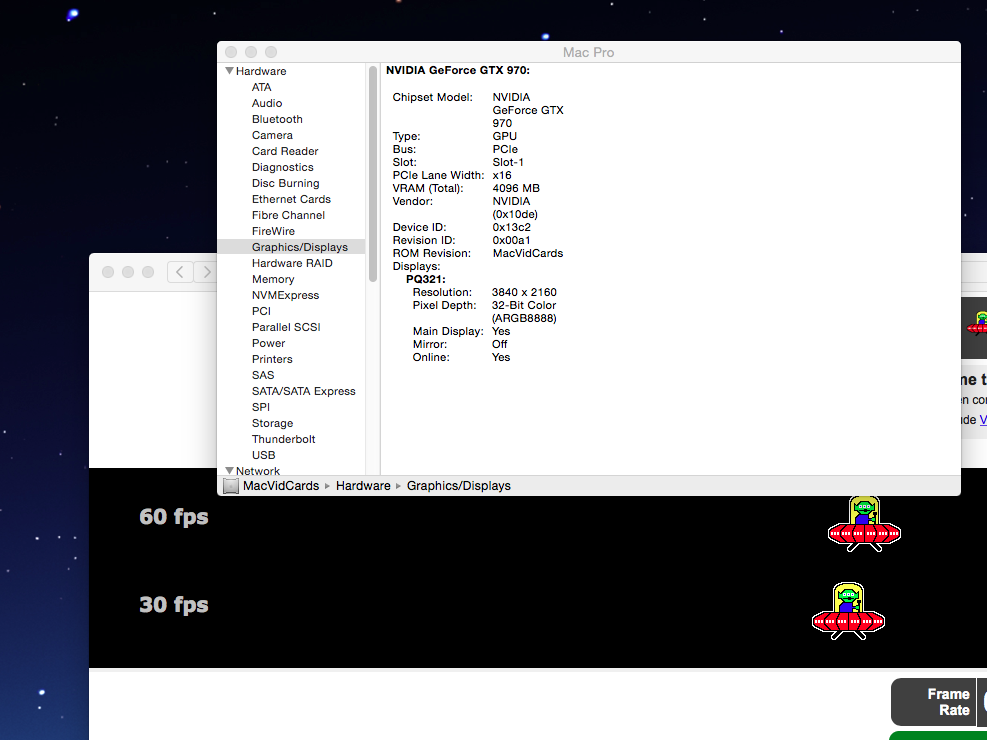This screenshot has height=740, width=987.
Task: Select the highlighted Graphics/Displays row
Action: (291, 247)
